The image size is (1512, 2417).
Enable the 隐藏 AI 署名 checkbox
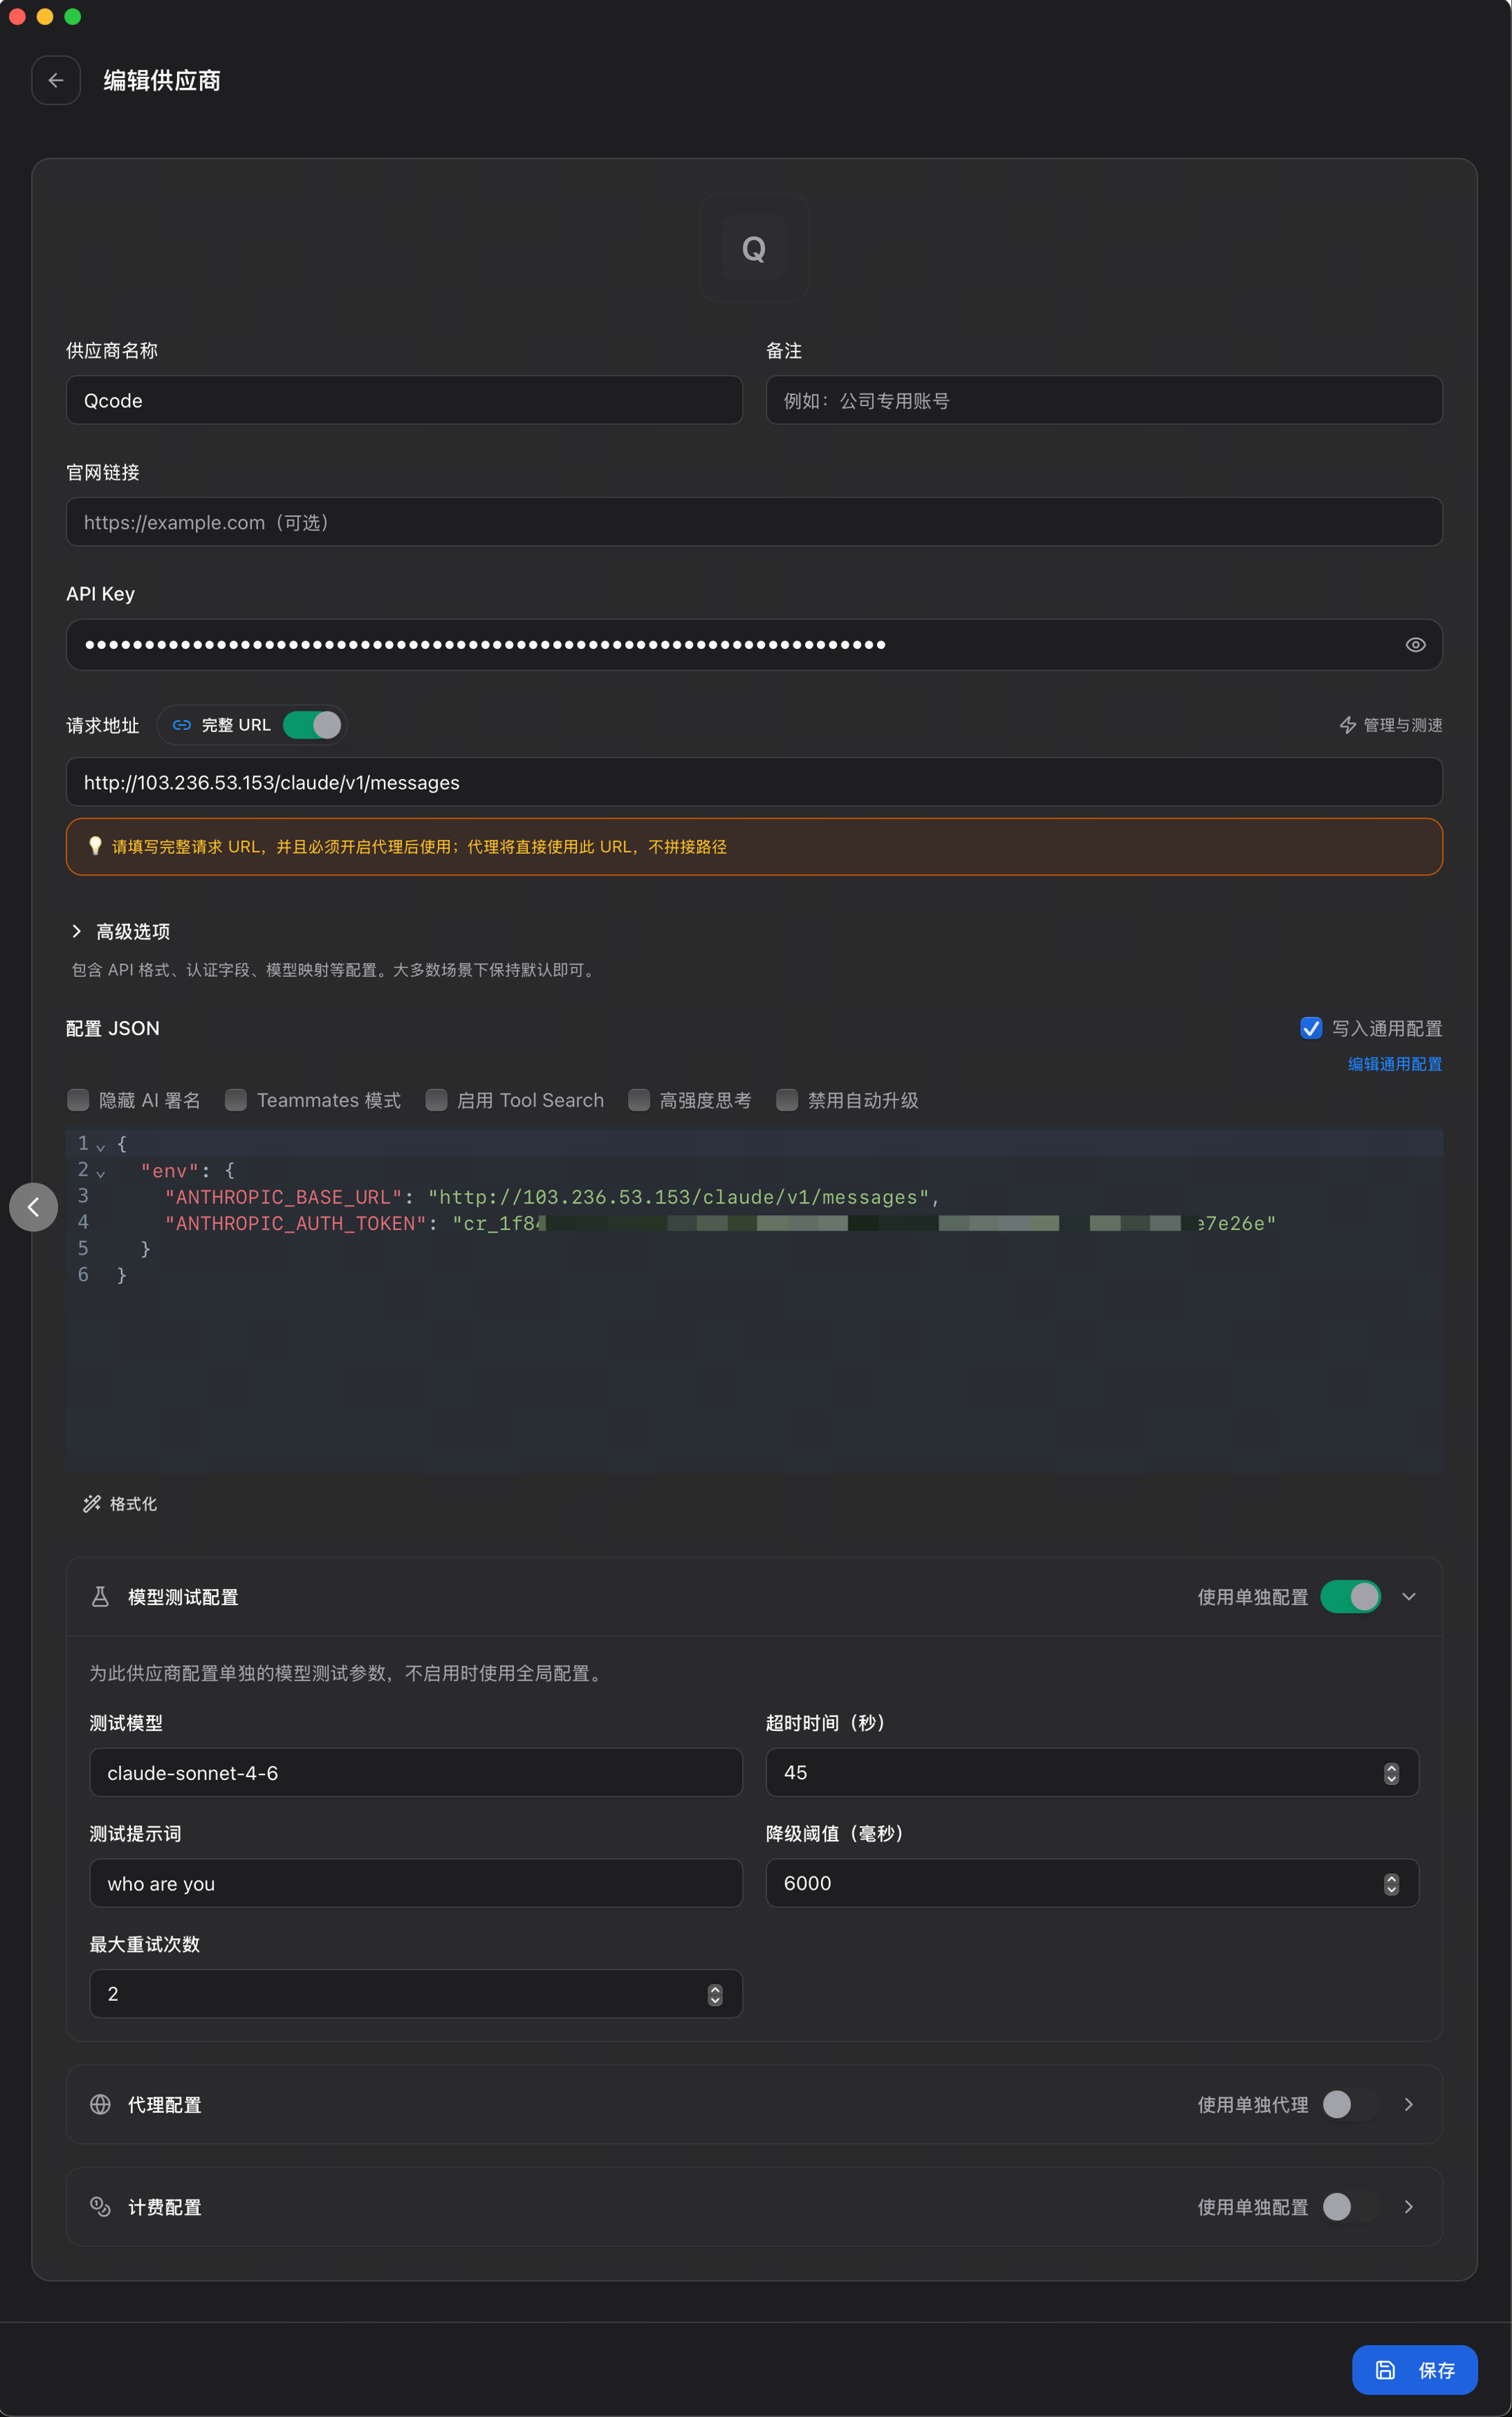pyautogui.click(x=78, y=1100)
